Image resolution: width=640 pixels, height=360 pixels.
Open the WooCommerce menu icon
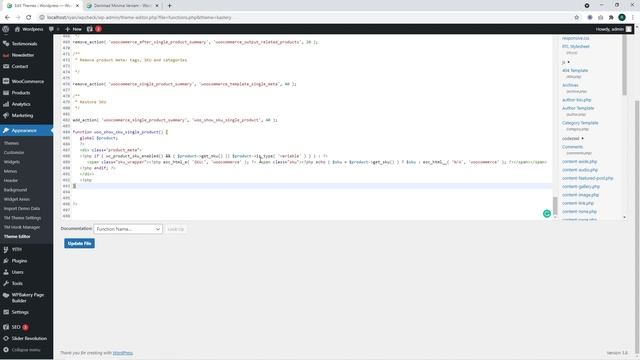[6, 81]
